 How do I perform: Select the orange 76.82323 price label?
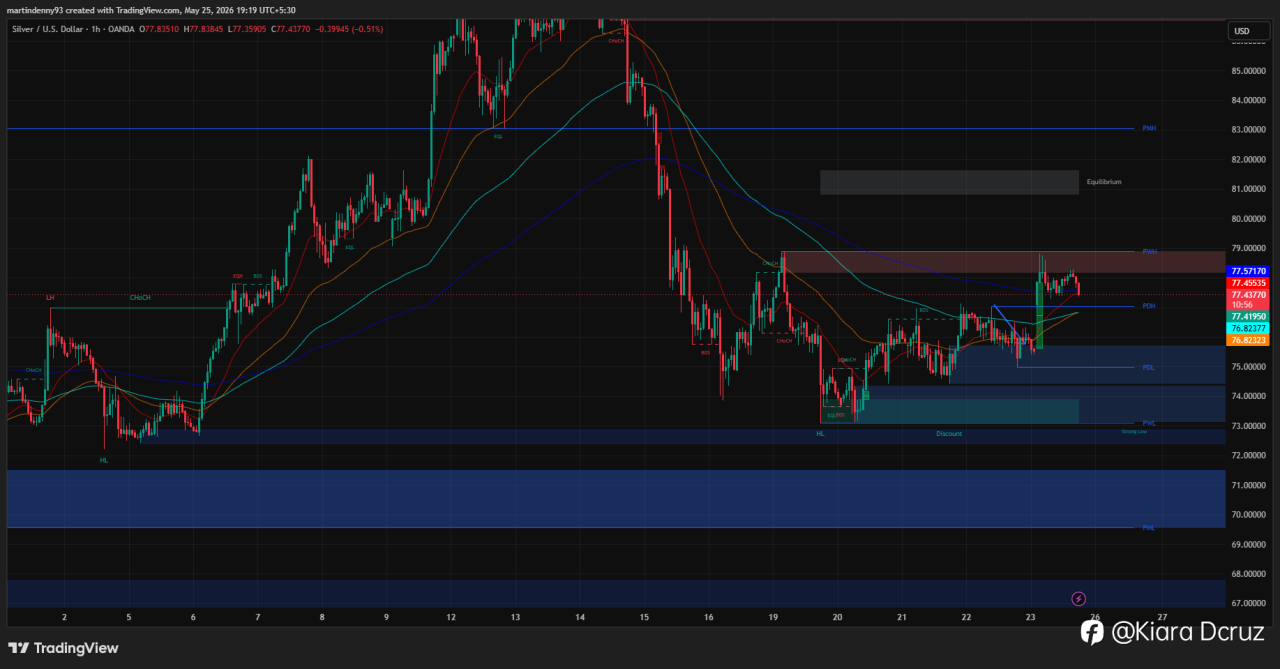[x=1249, y=340]
